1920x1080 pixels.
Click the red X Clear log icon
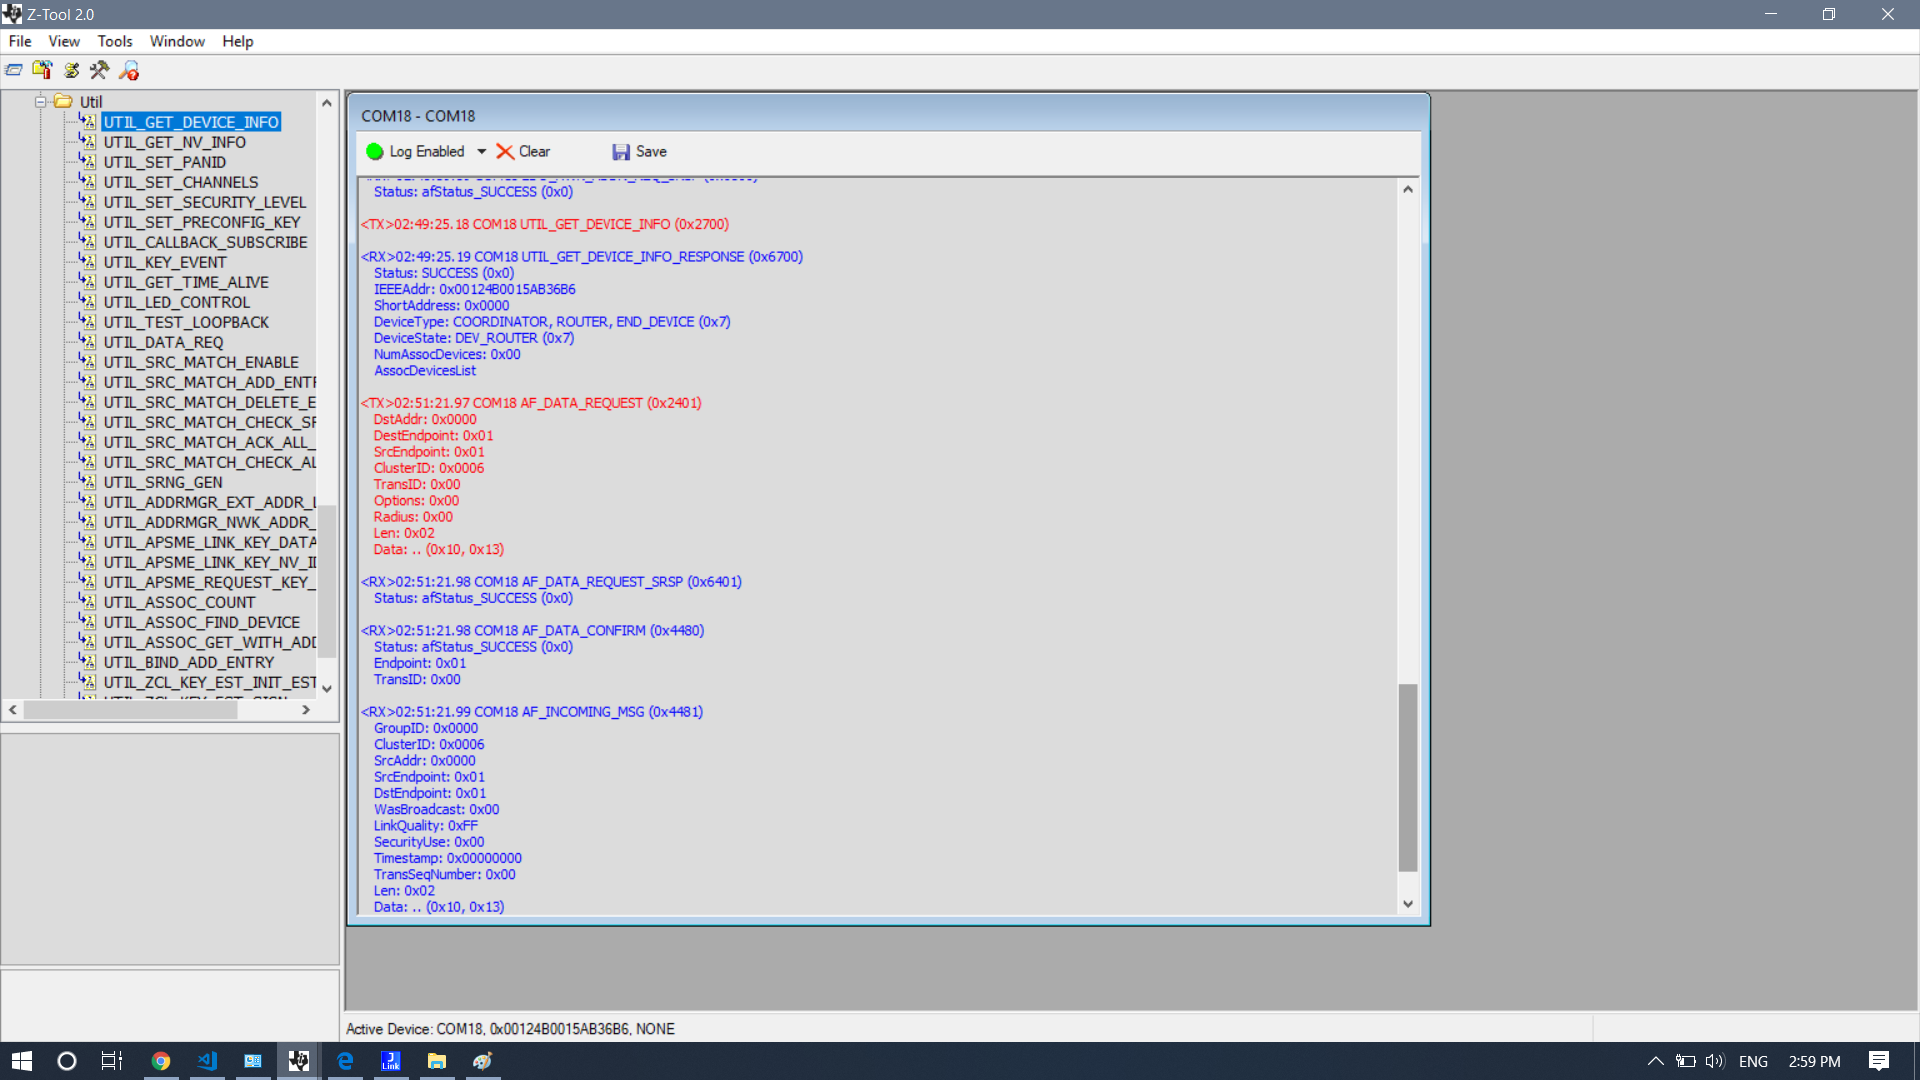click(505, 152)
